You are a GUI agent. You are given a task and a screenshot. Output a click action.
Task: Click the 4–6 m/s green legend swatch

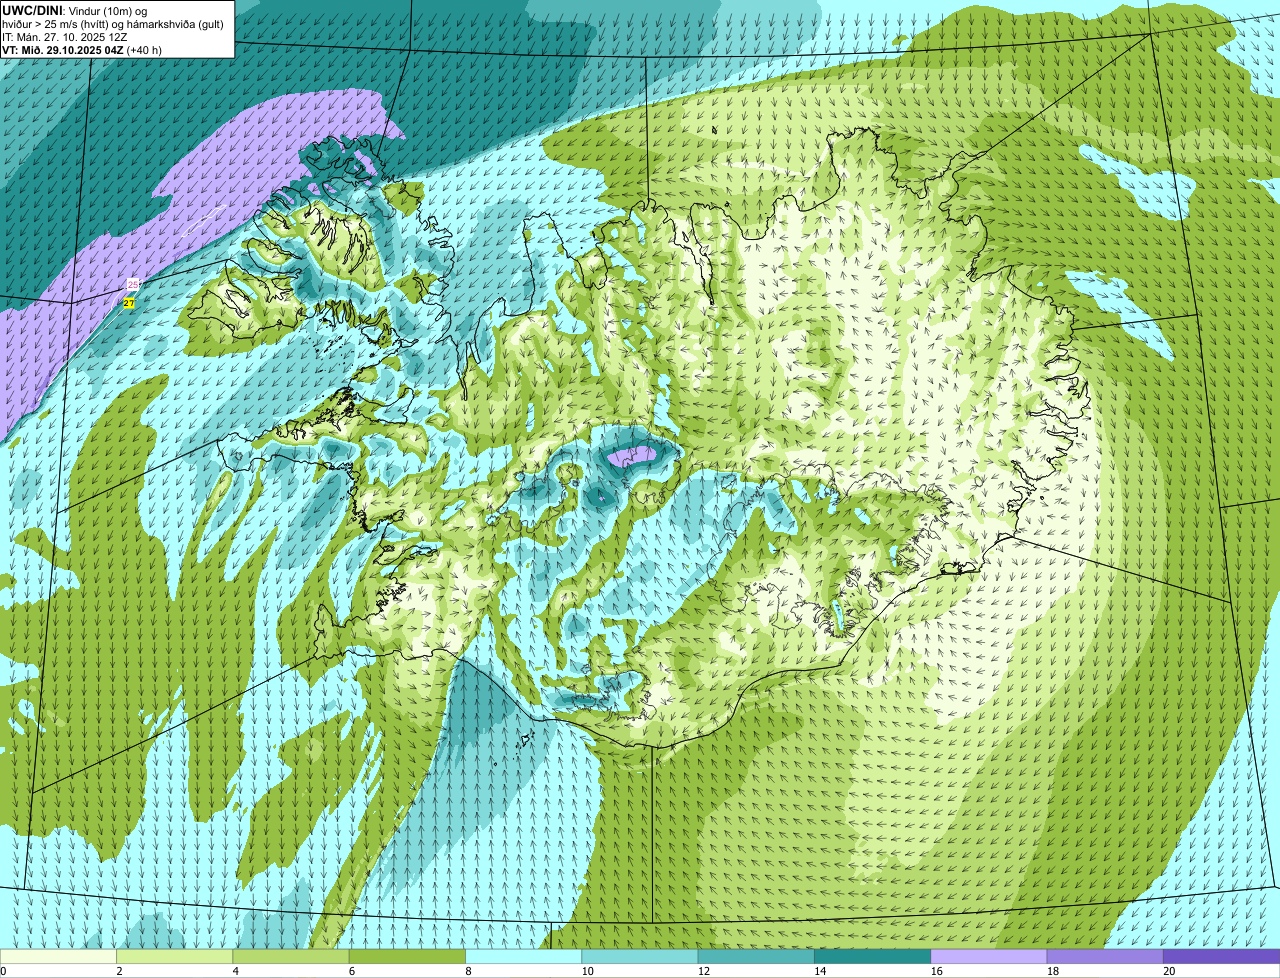291,957
